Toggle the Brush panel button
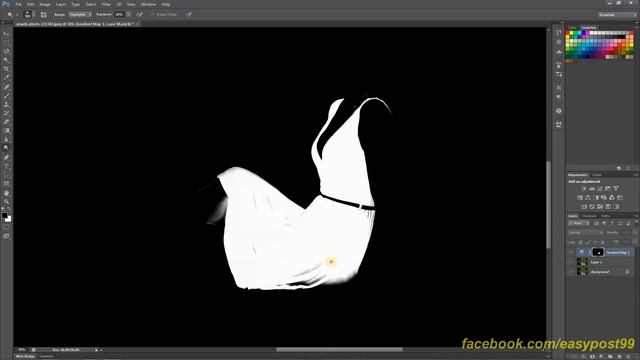This screenshot has height=360, width=640. click(x=43, y=14)
